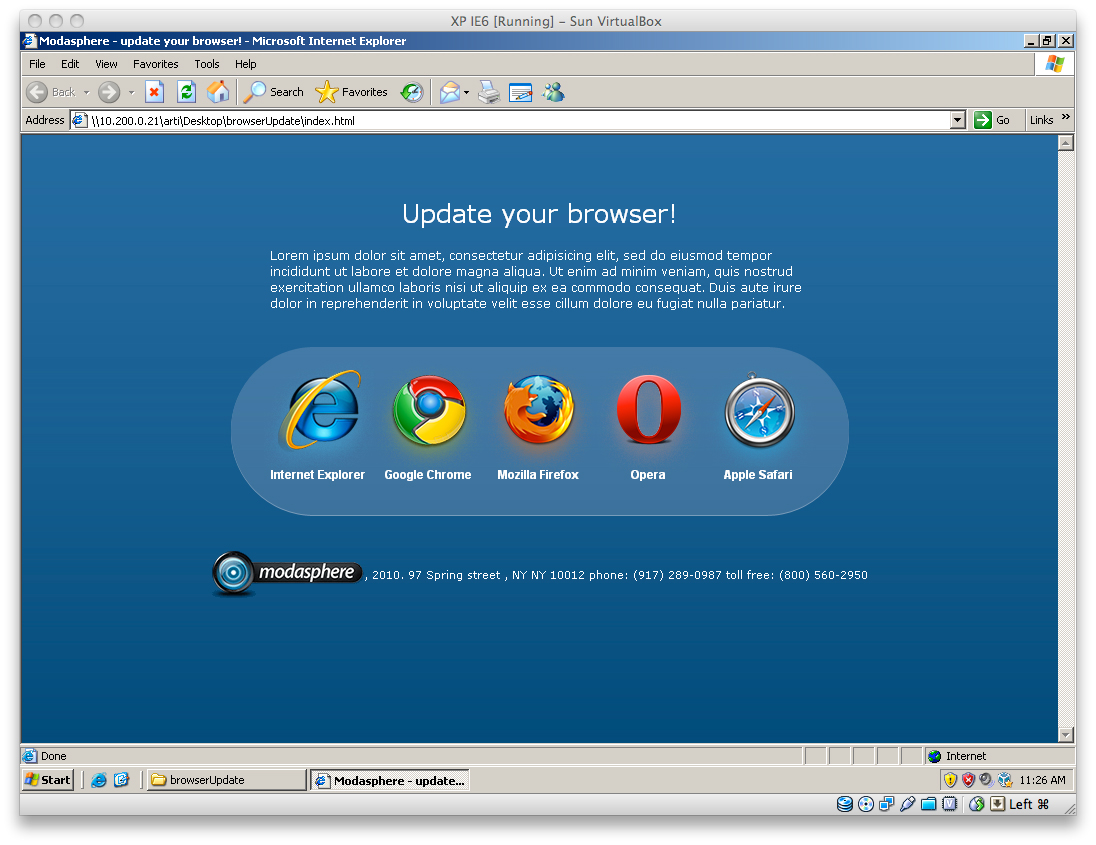This screenshot has height=845, width=1096.
Task: Choose the Internet Explorer browser logo
Action: (320, 410)
